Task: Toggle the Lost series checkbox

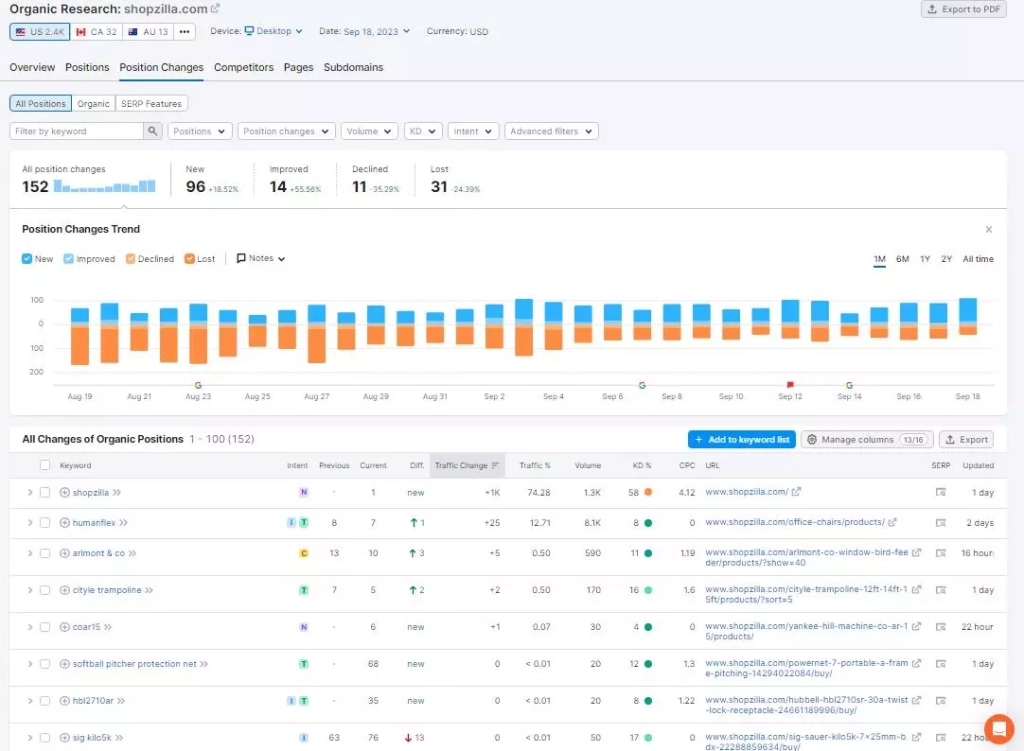Action: pyautogui.click(x=189, y=259)
